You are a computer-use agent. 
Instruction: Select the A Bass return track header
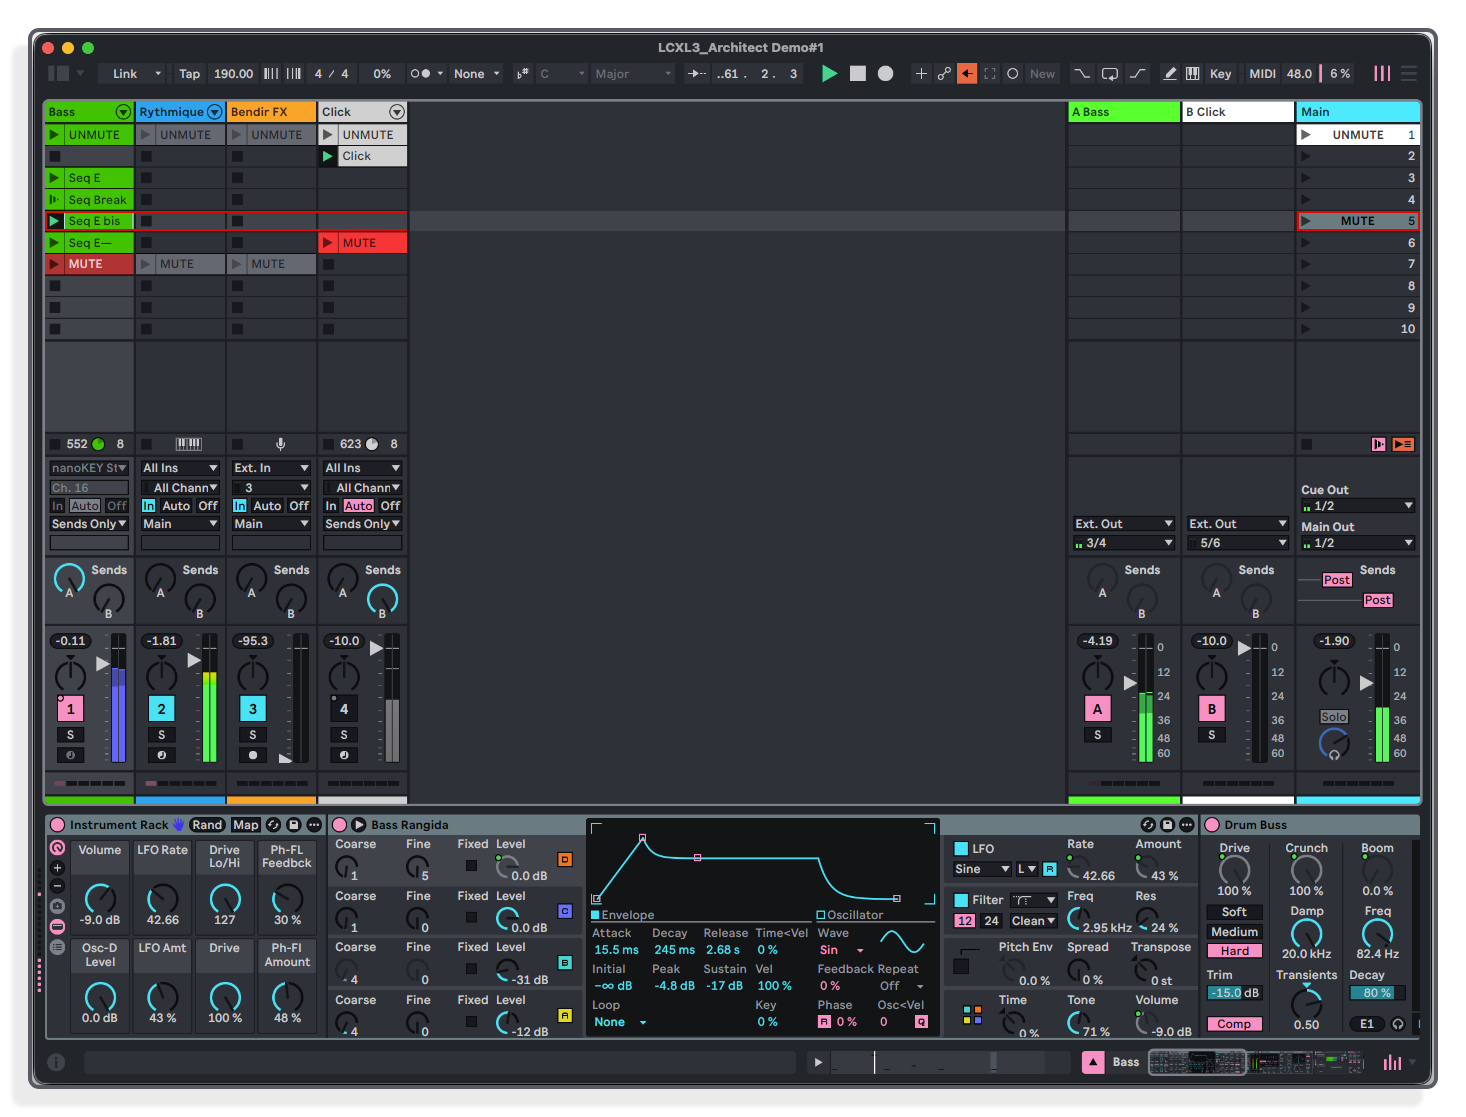(1124, 112)
